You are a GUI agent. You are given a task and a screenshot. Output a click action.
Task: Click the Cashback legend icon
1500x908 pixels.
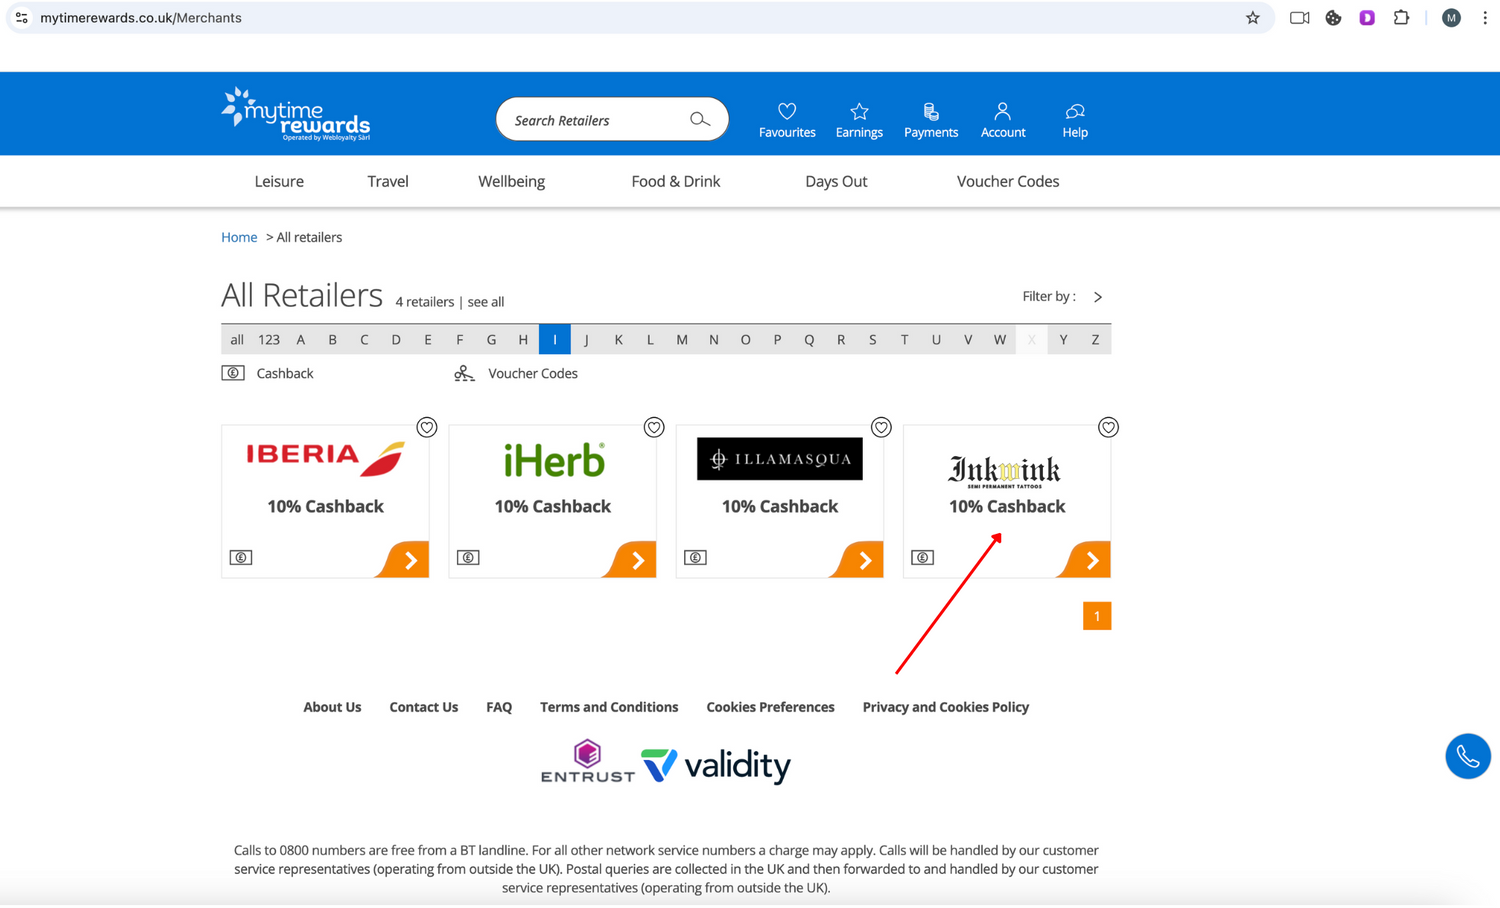tap(233, 373)
